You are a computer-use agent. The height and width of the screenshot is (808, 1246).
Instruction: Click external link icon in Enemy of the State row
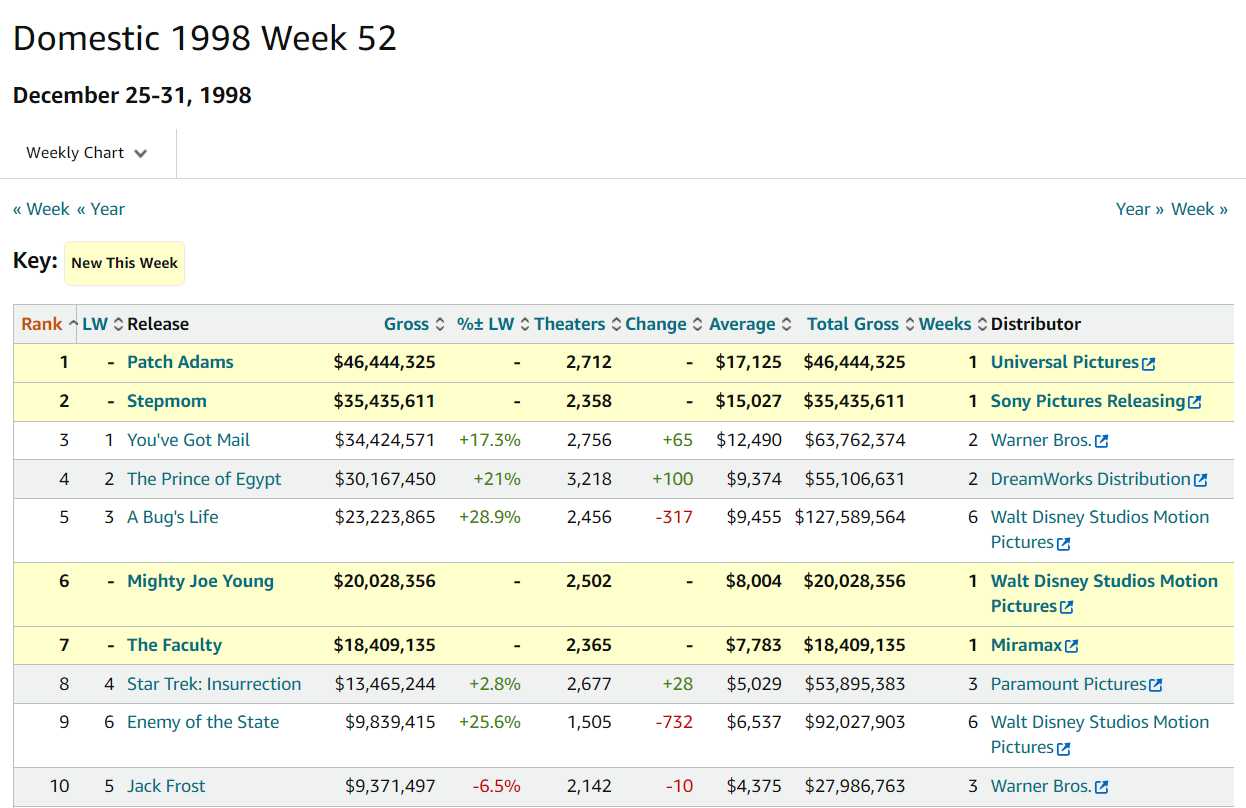click(x=1064, y=749)
